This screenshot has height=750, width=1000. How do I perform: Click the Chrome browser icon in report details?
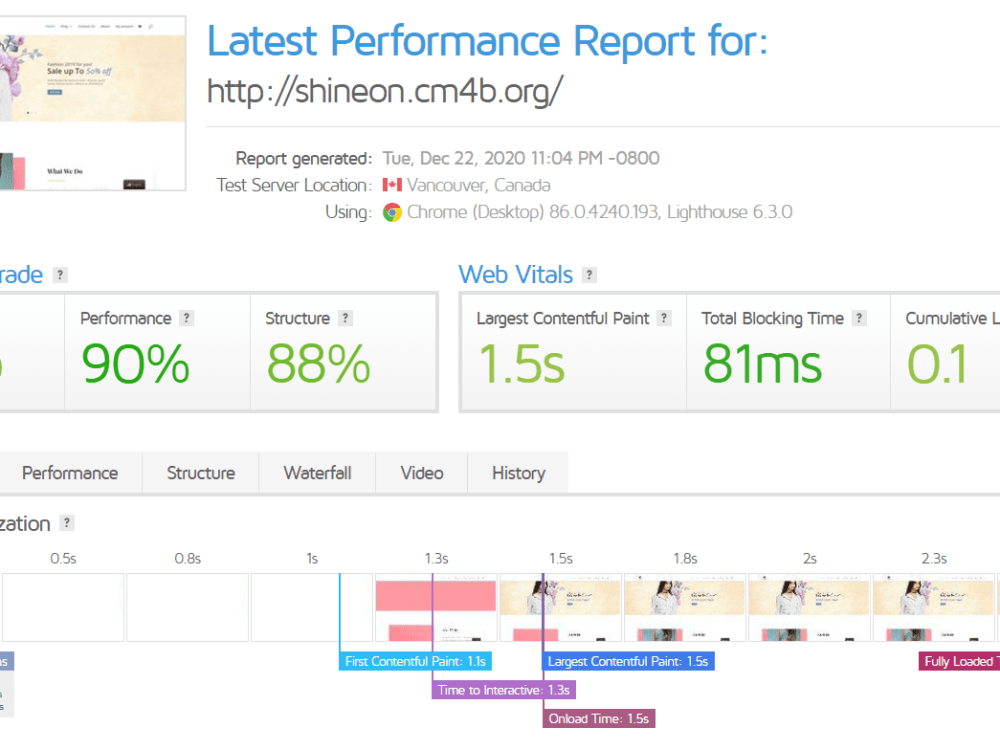[392, 212]
